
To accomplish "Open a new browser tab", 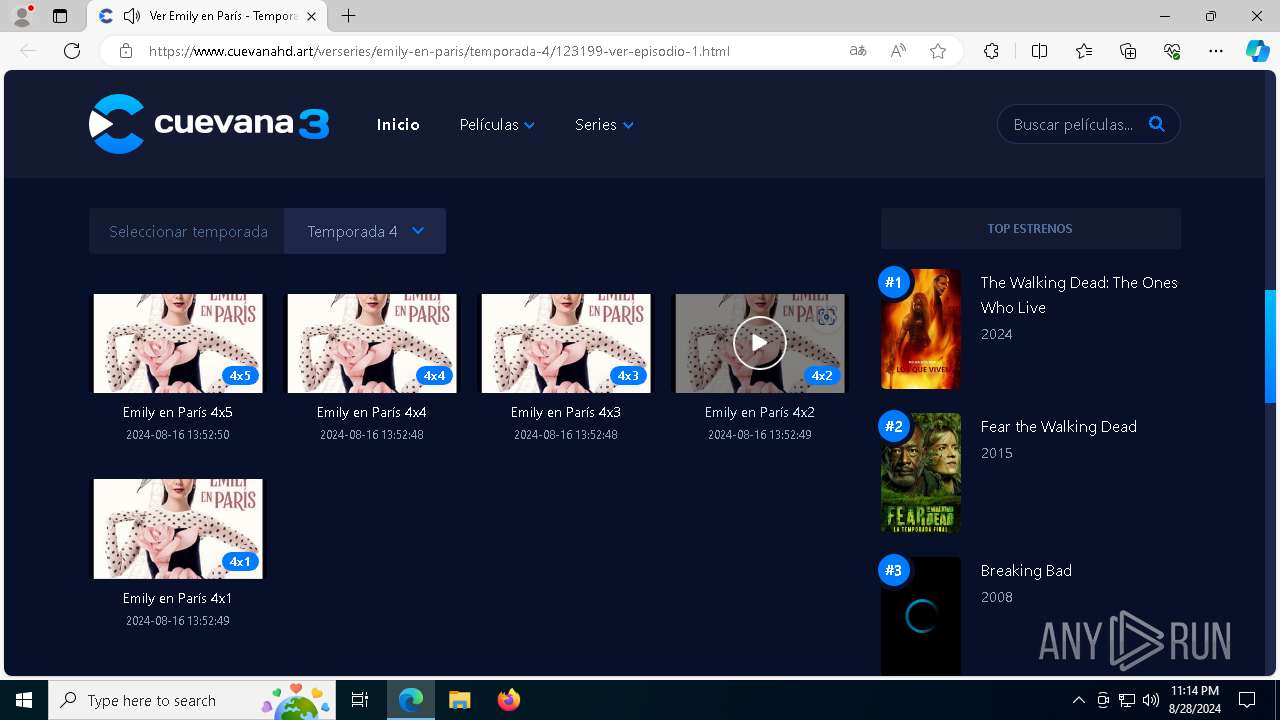I will coord(348,16).
